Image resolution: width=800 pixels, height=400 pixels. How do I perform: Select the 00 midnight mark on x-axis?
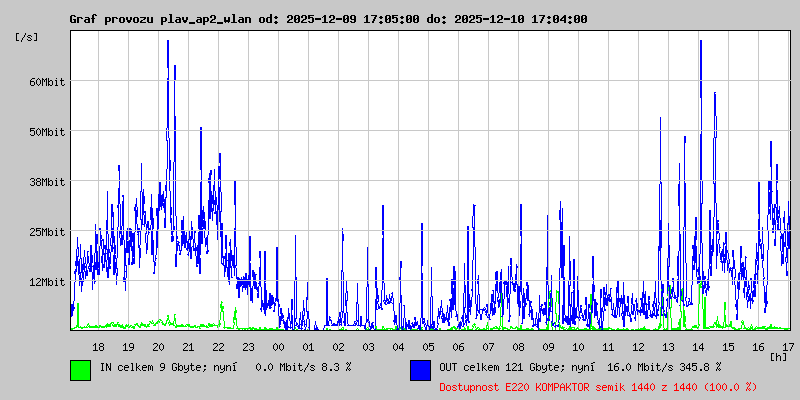278,347
